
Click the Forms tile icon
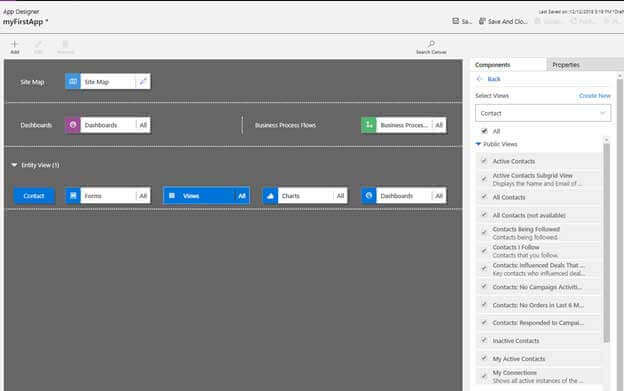click(73, 196)
